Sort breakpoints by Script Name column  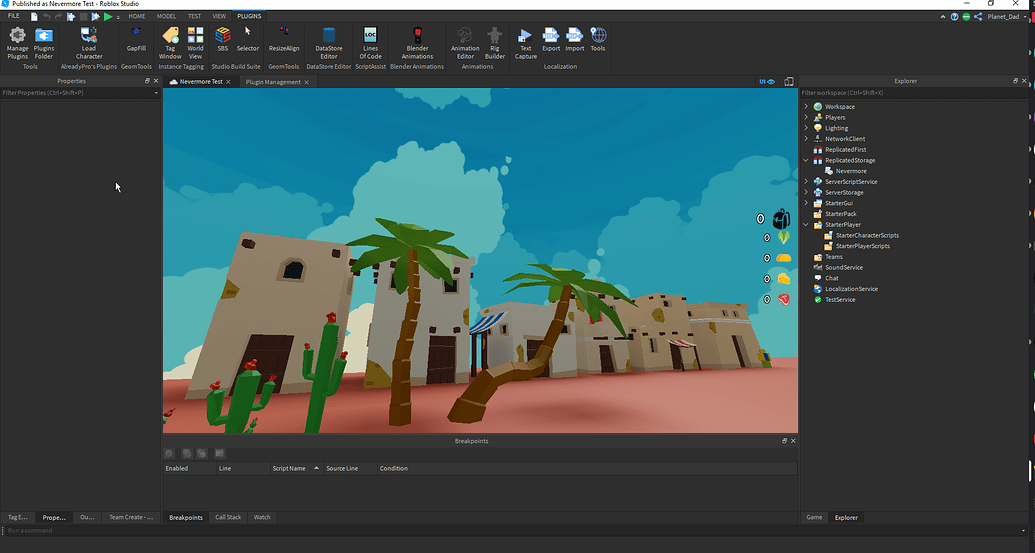click(x=295, y=469)
